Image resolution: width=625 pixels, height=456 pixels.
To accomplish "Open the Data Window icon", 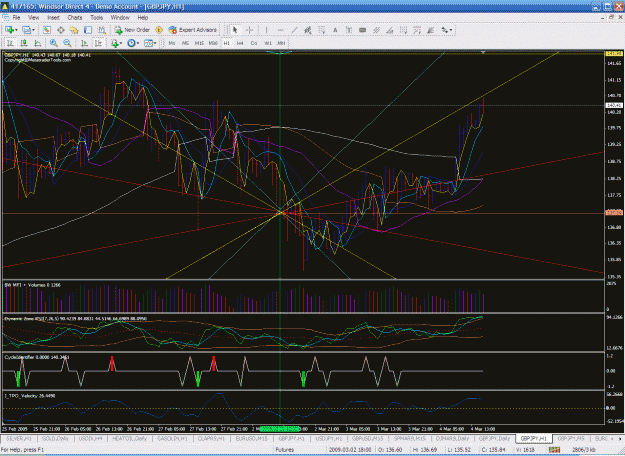I will click(x=61, y=30).
